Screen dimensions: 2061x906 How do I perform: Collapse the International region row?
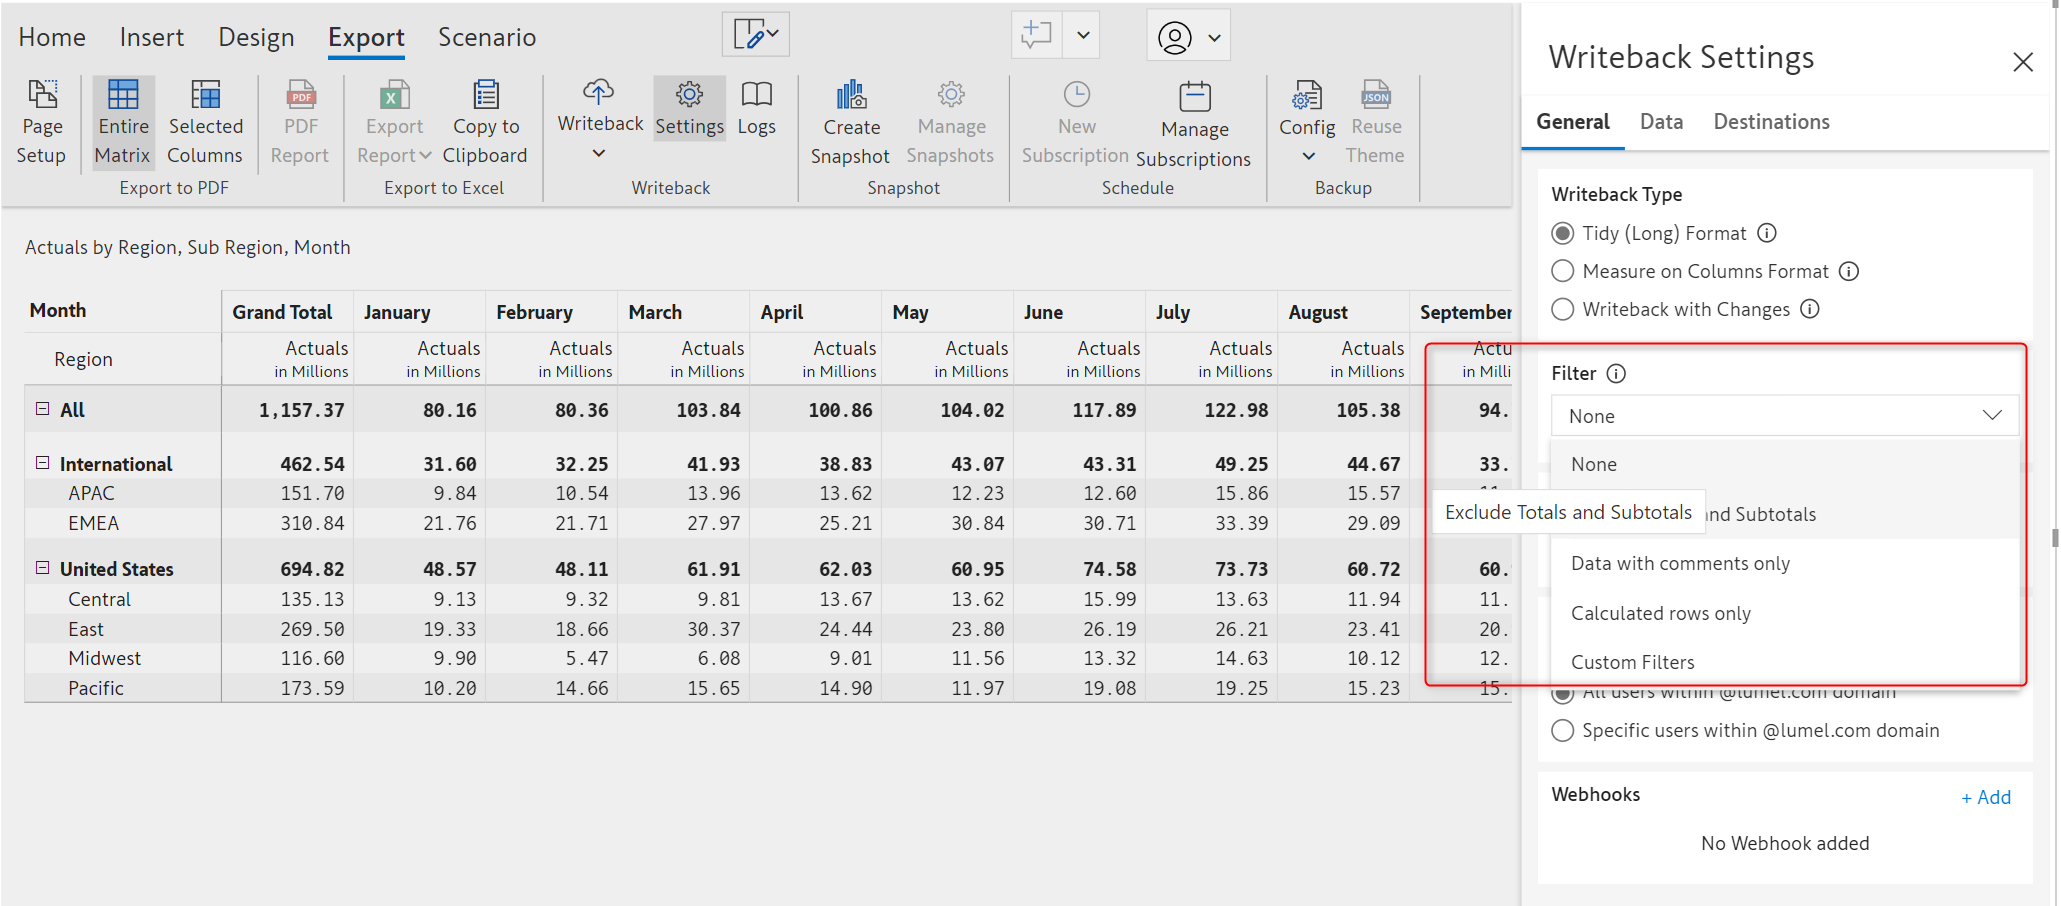coord(43,463)
